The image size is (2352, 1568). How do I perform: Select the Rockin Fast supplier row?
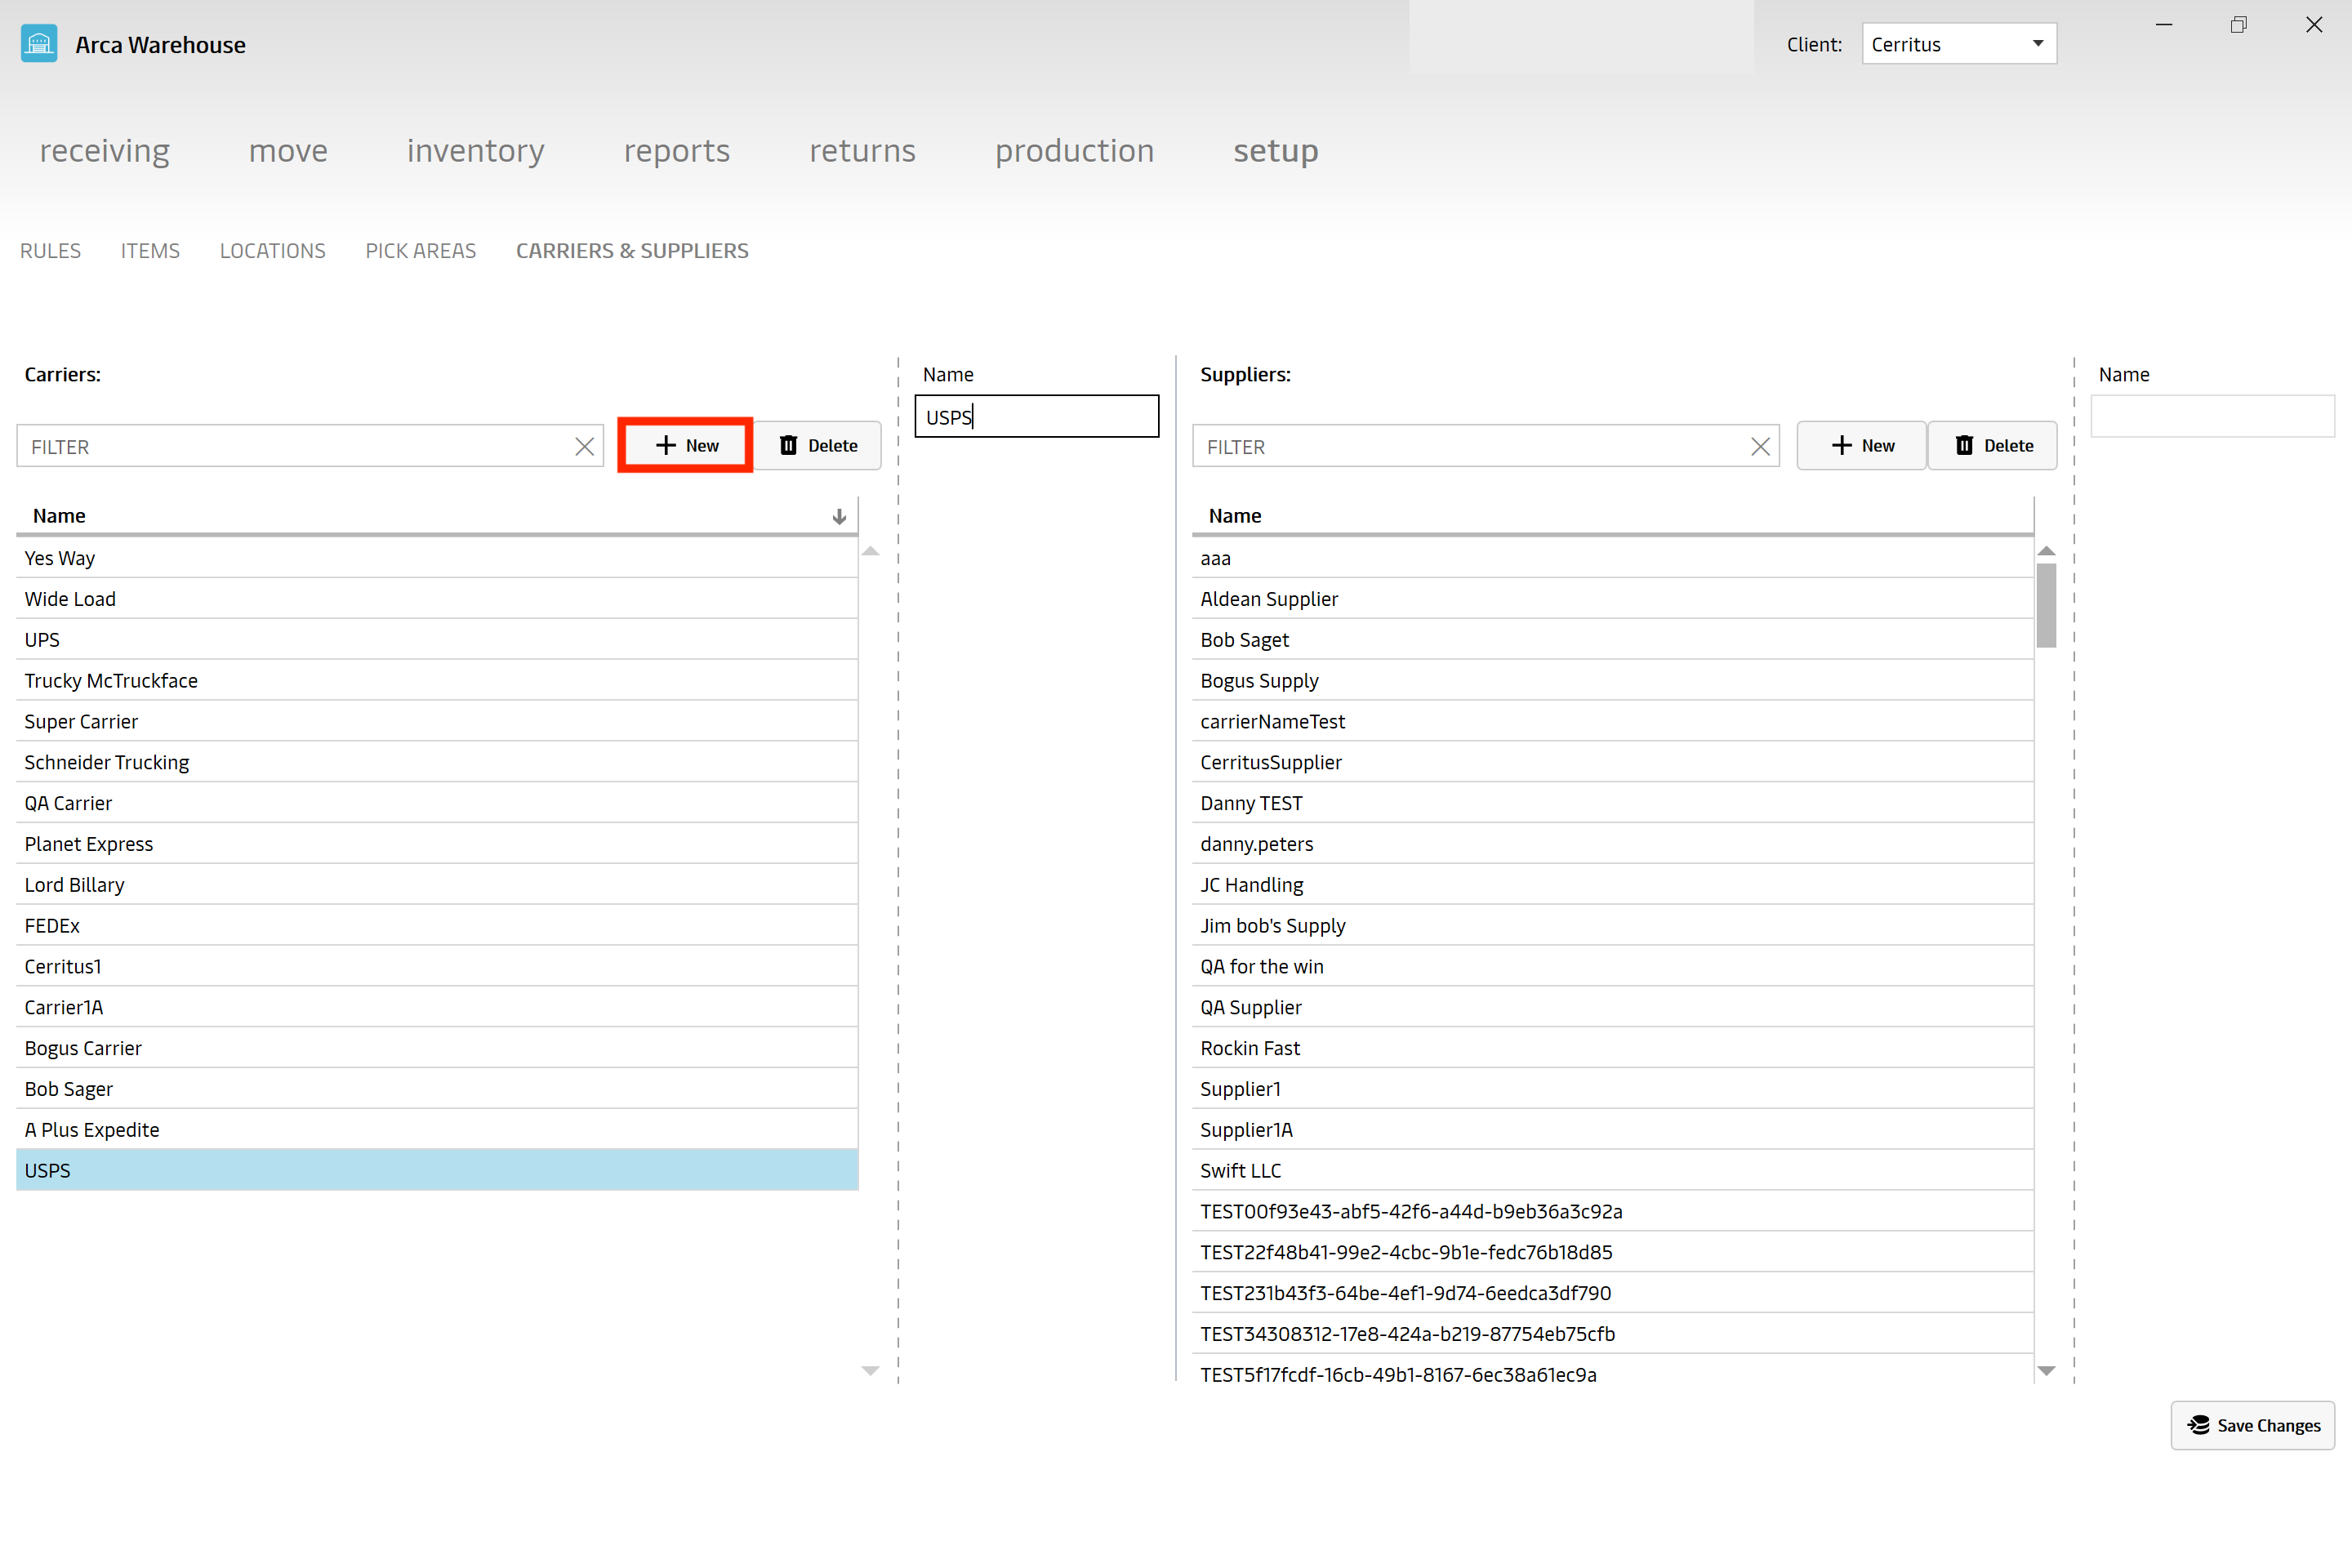(x=1613, y=1048)
